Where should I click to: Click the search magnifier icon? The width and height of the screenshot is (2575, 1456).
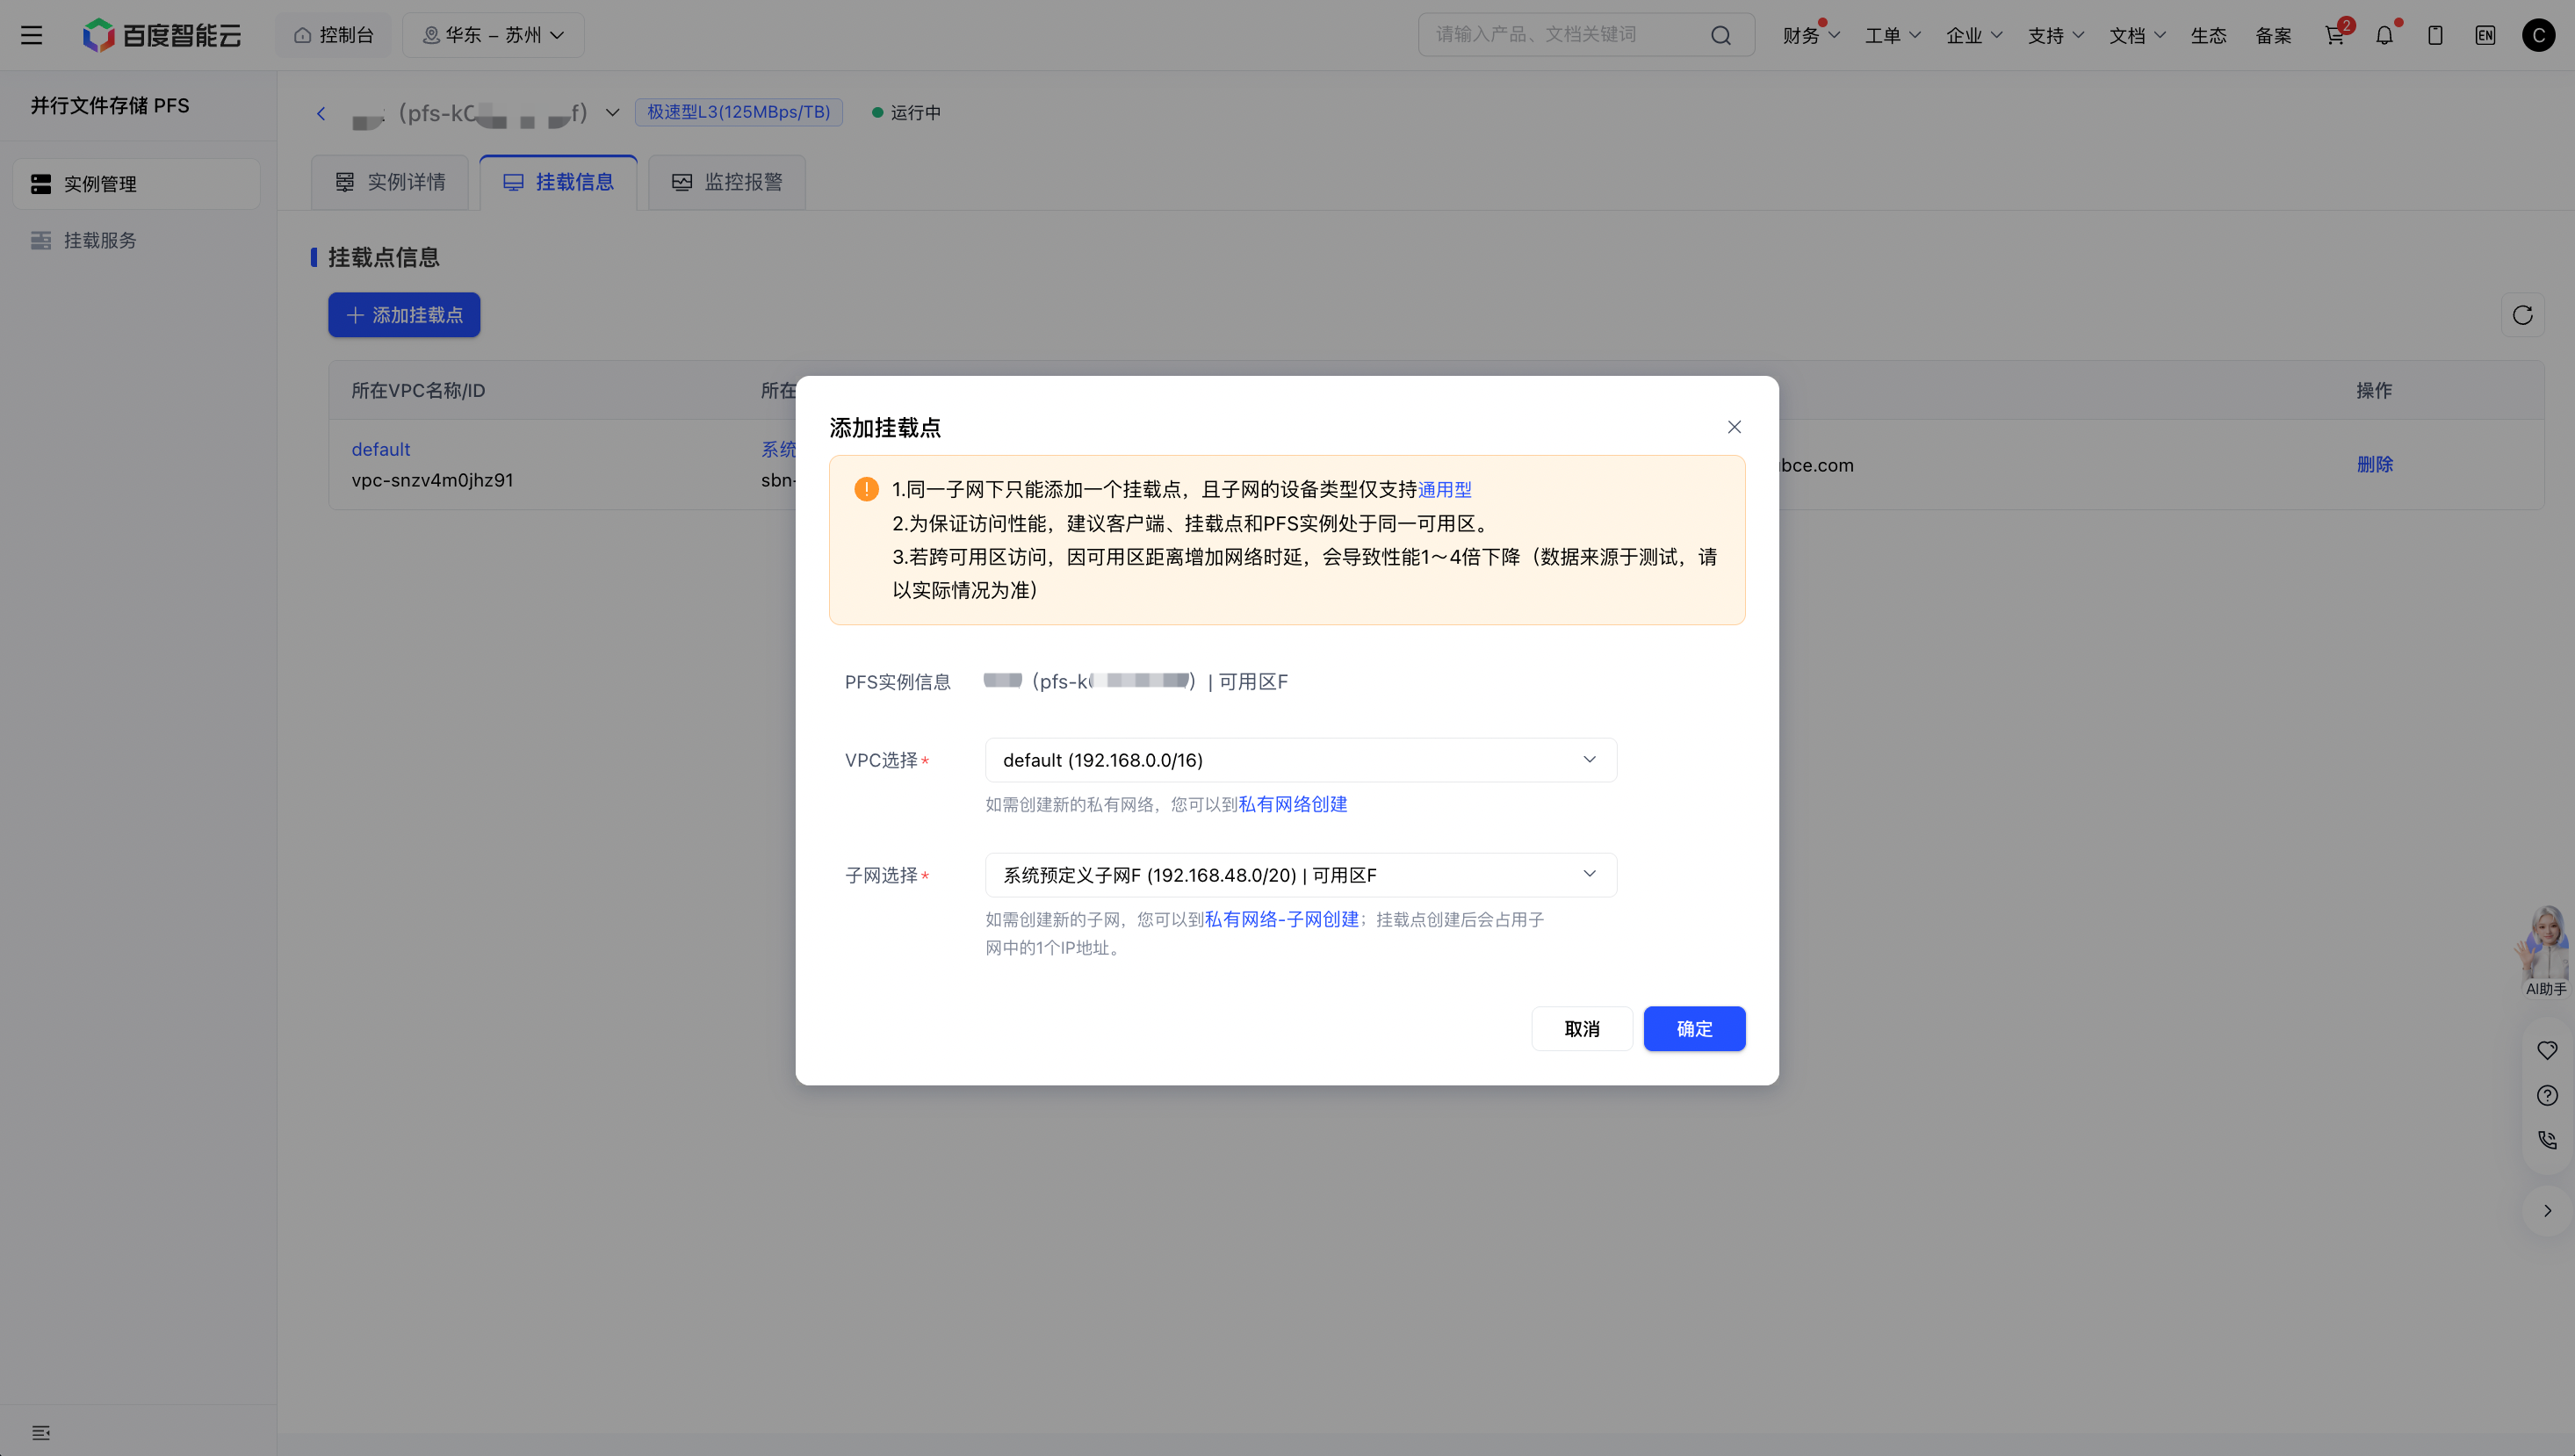[x=1720, y=35]
